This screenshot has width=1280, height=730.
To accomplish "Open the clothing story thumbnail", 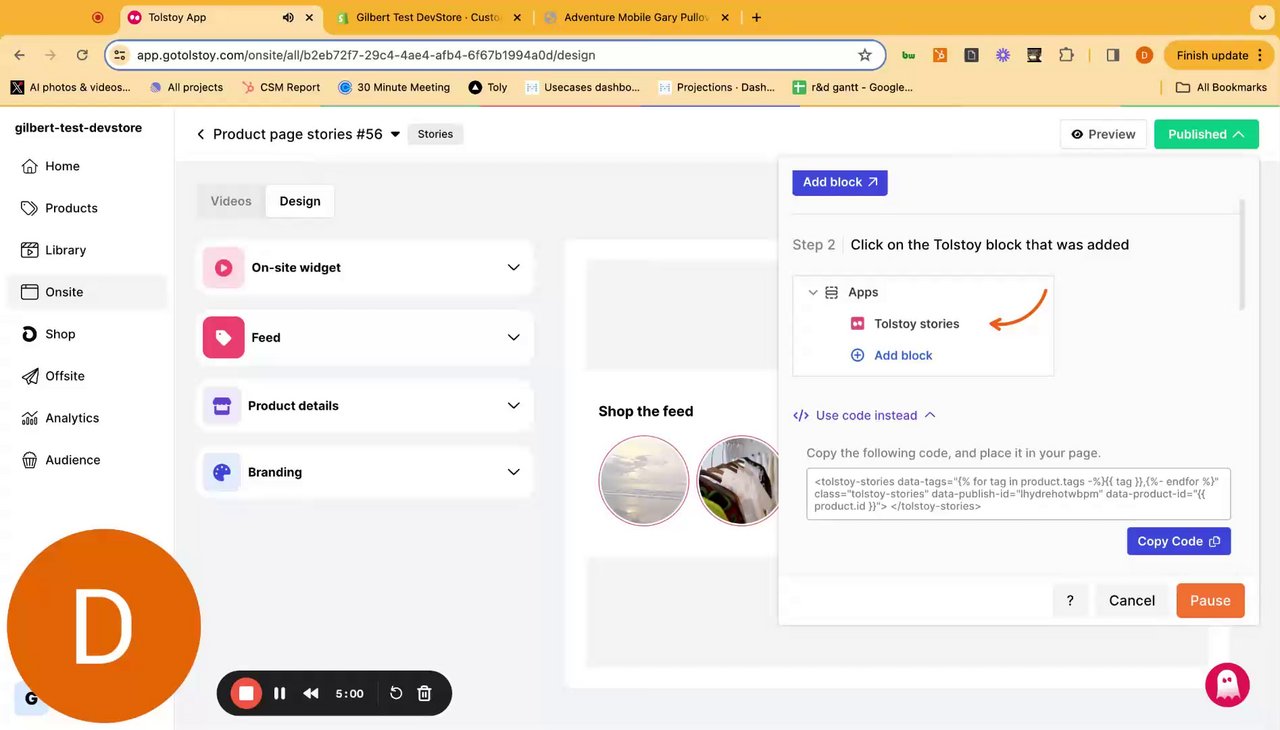I will pos(738,480).
